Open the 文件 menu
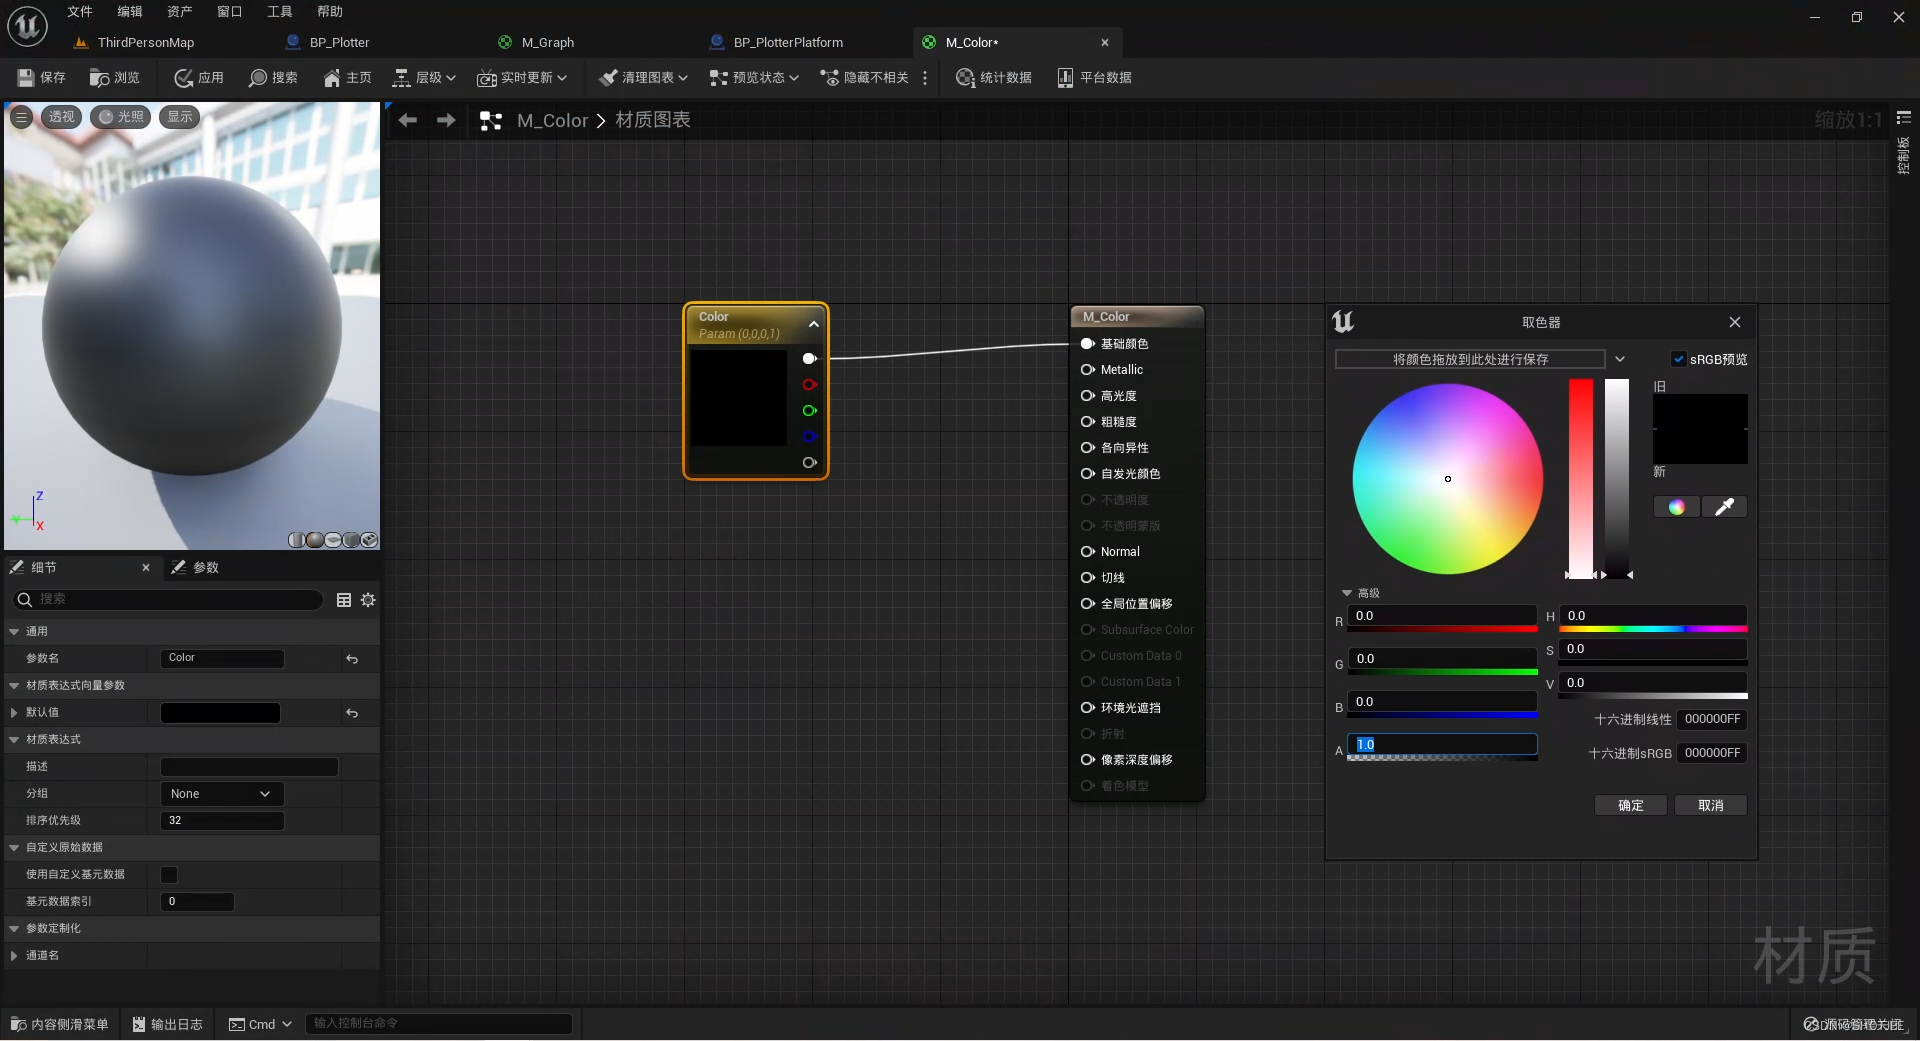The height and width of the screenshot is (1041, 1920). tap(80, 12)
